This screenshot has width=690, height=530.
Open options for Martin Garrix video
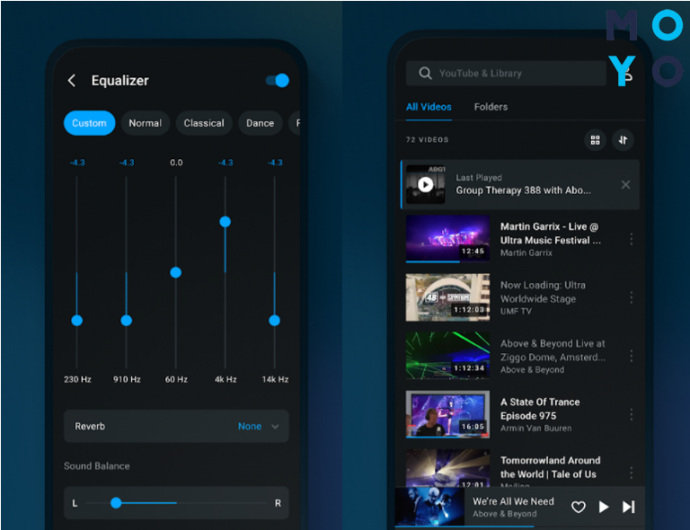pos(631,239)
